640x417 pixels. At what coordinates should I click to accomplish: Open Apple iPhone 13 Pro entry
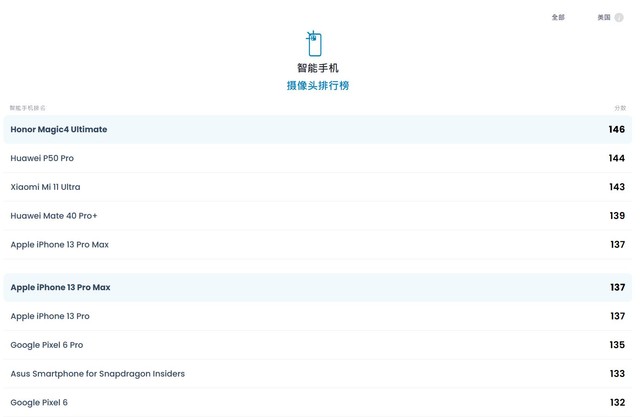(50, 316)
